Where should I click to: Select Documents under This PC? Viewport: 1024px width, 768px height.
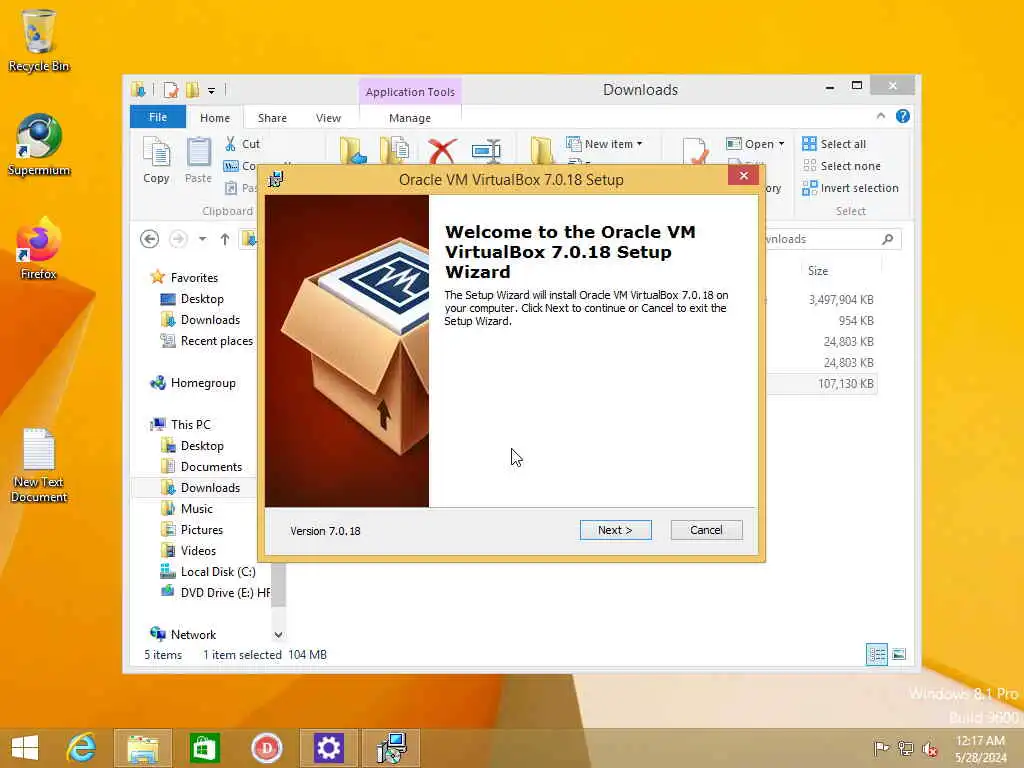[211, 466]
